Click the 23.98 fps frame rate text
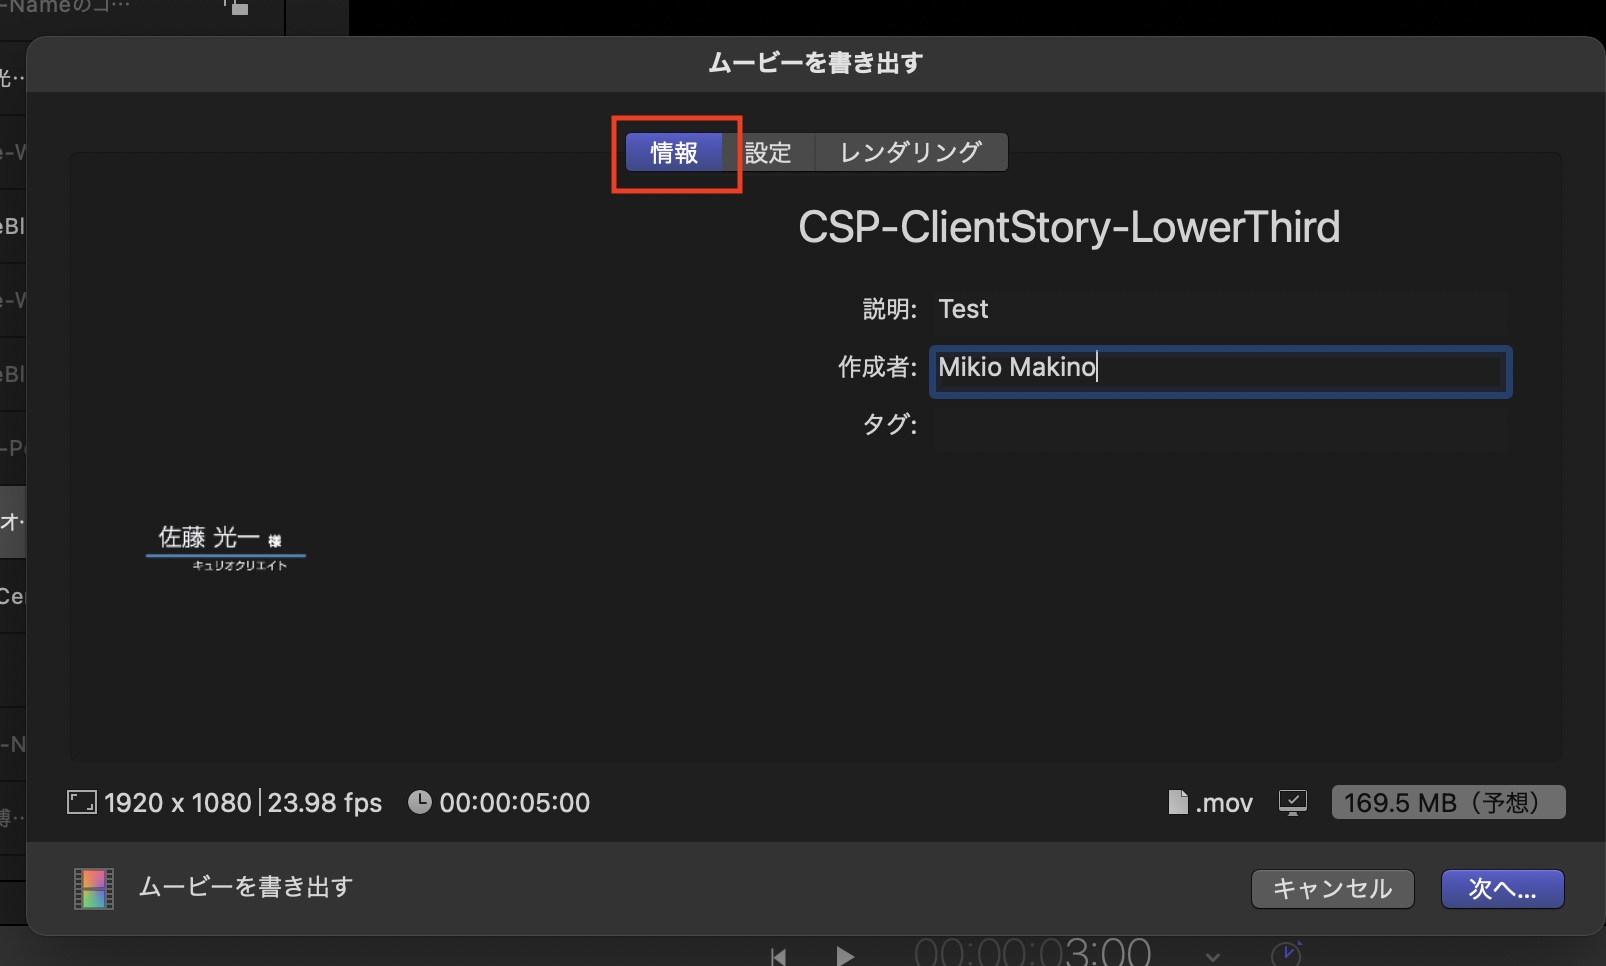Screen dimensions: 1606x966 point(325,803)
